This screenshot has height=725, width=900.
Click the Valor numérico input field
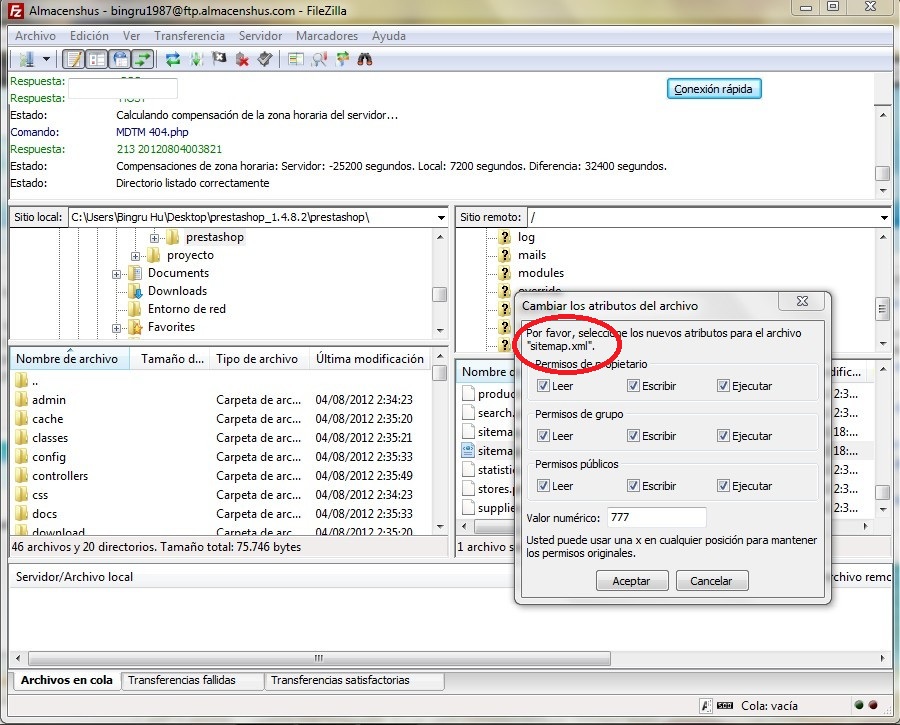coord(656,518)
